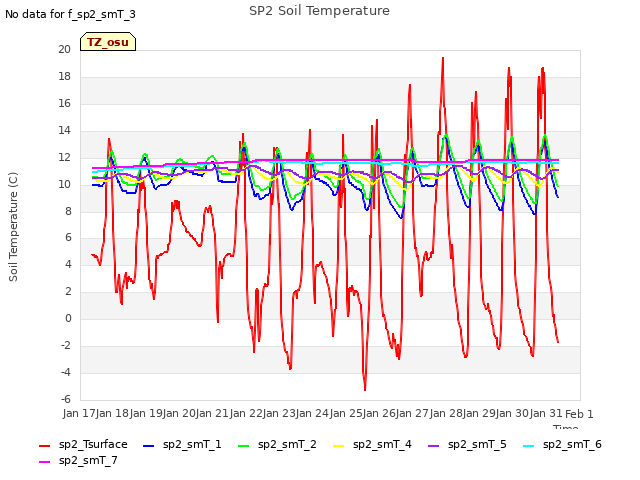Click the 0 y-axis tick label
The height and width of the screenshot is (480, 640).
click(68, 318)
